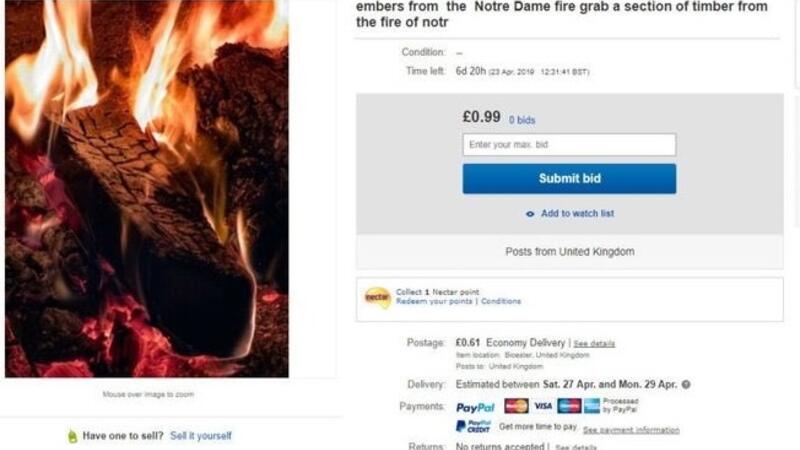Click the Mastercard payment icon
Viewport: 800px width, 450px height.
516,406
